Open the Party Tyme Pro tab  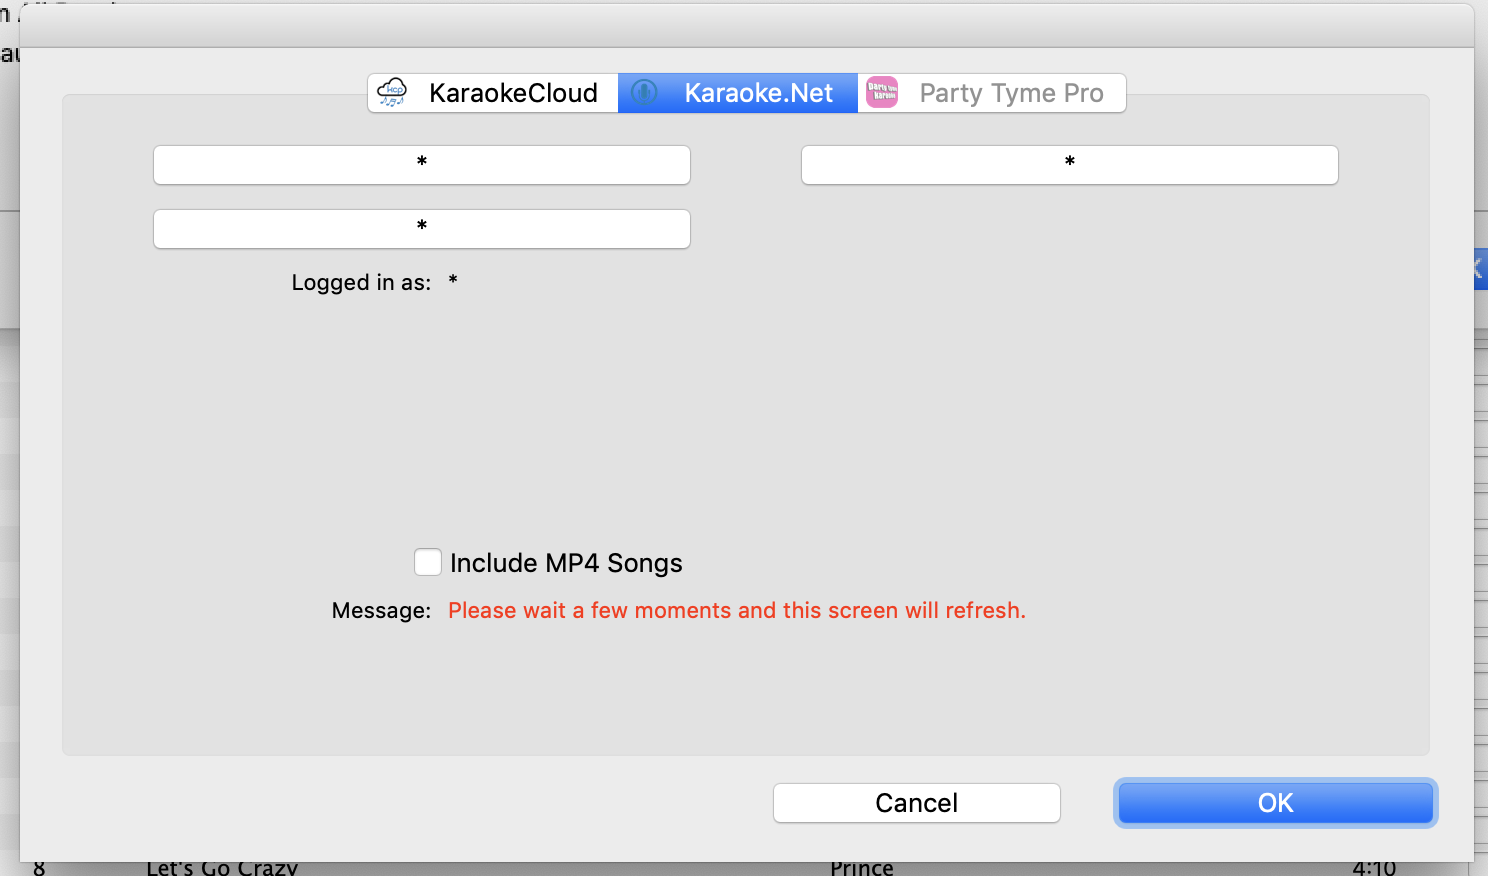point(1010,93)
